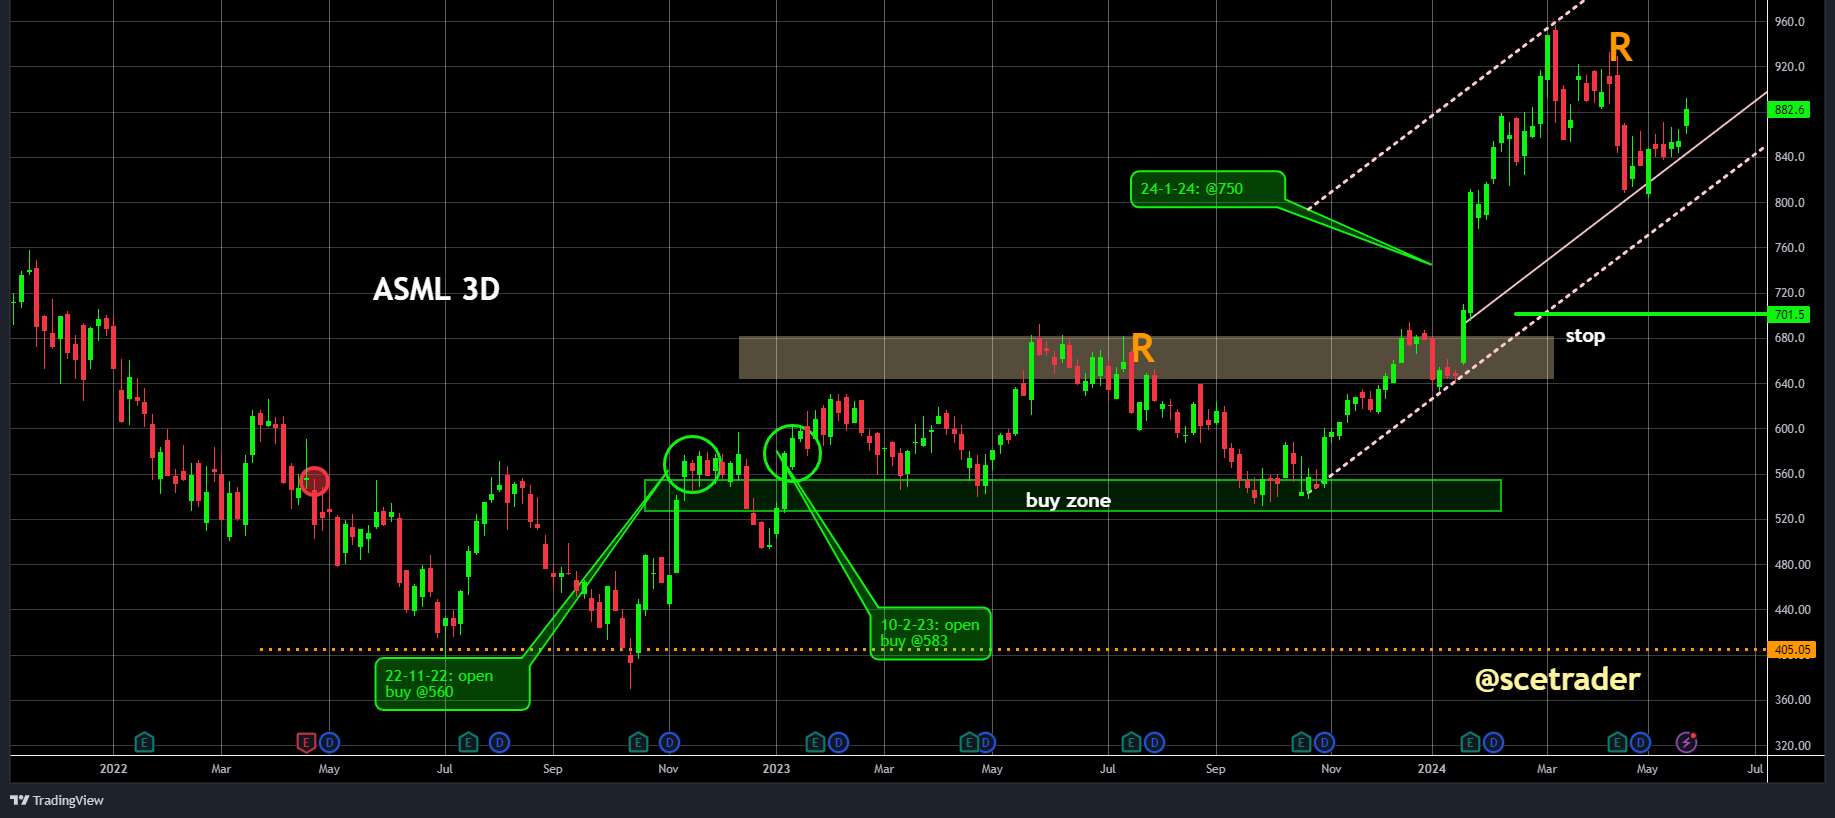This screenshot has width=1835, height=818.
Task: Select the 2023 label on time axis
Action: (x=776, y=769)
